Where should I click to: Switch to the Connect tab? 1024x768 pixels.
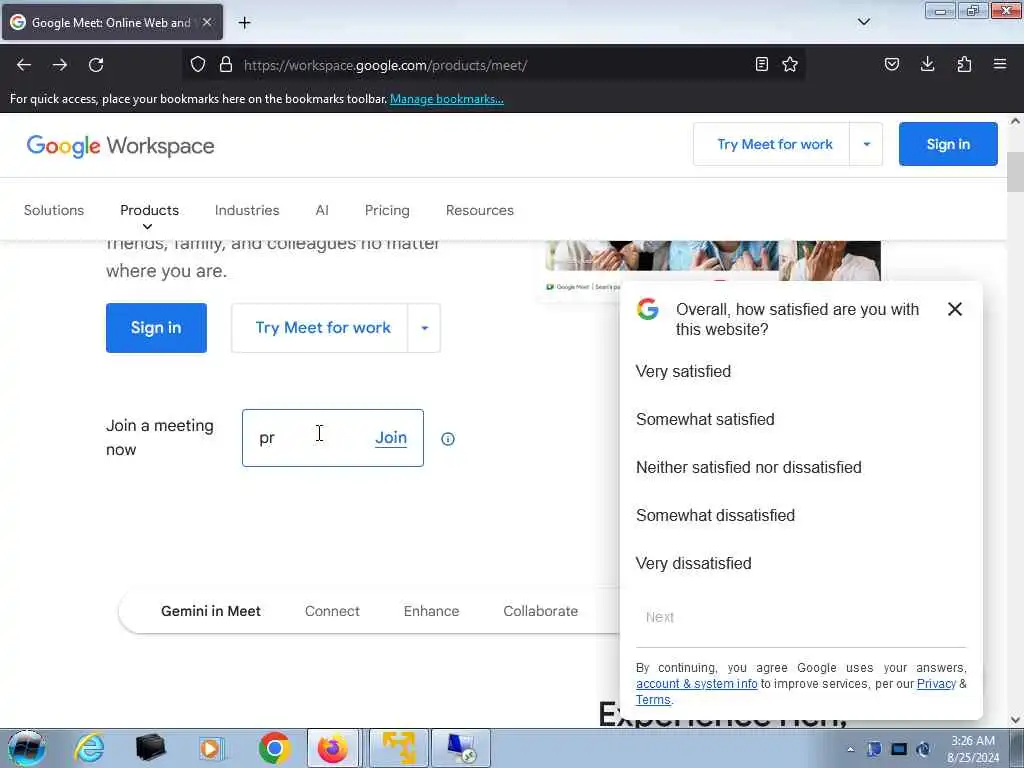pyautogui.click(x=332, y=611)
